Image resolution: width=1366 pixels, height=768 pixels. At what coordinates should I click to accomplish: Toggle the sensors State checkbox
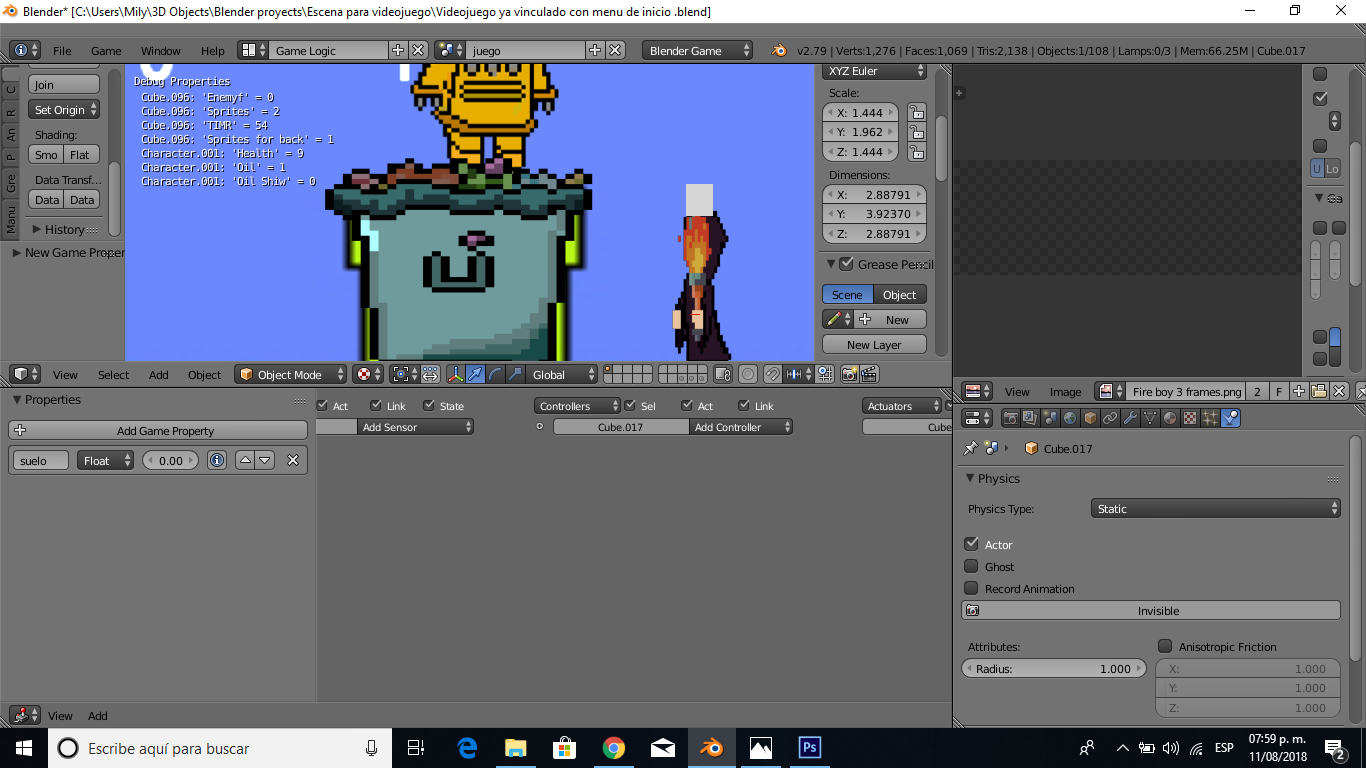[x=429, y=405]
